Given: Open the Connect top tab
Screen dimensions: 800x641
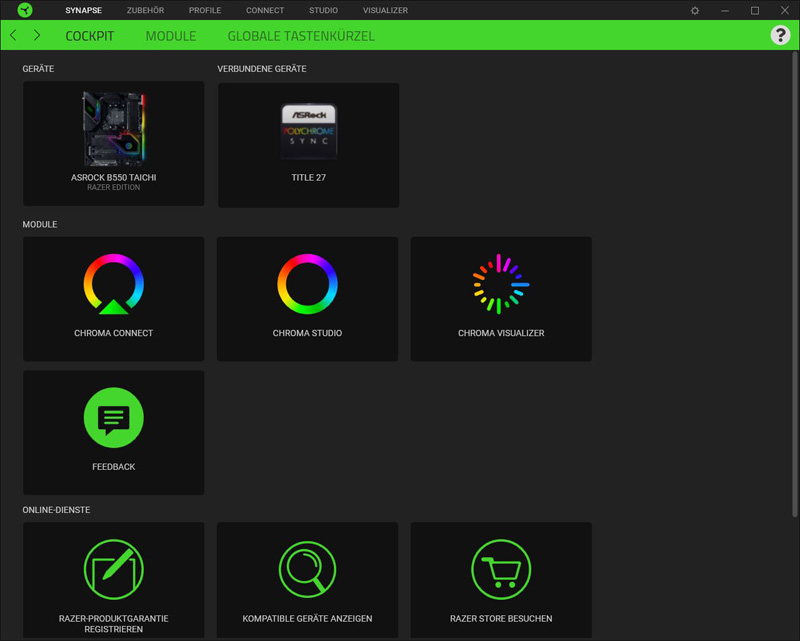Looking at the screenshot, I should click(x=265, y=10).
